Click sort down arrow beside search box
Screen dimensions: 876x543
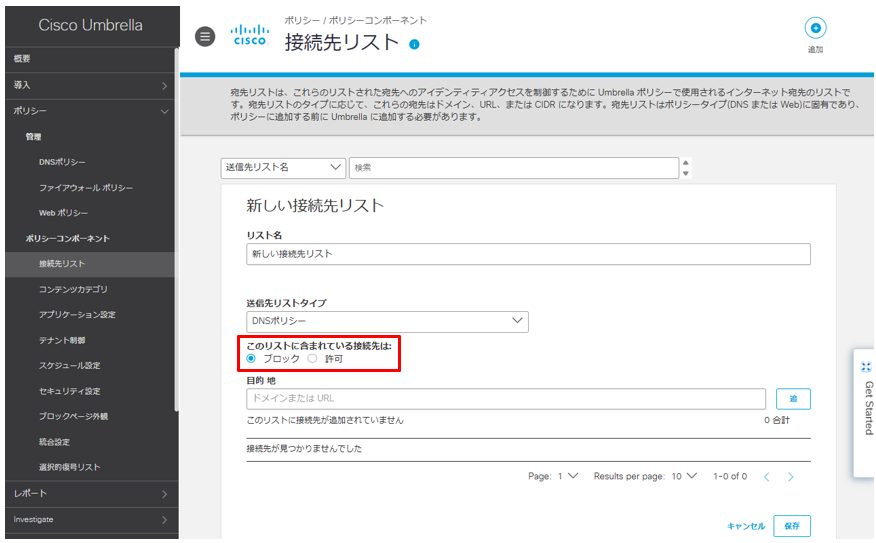(686, 173)
